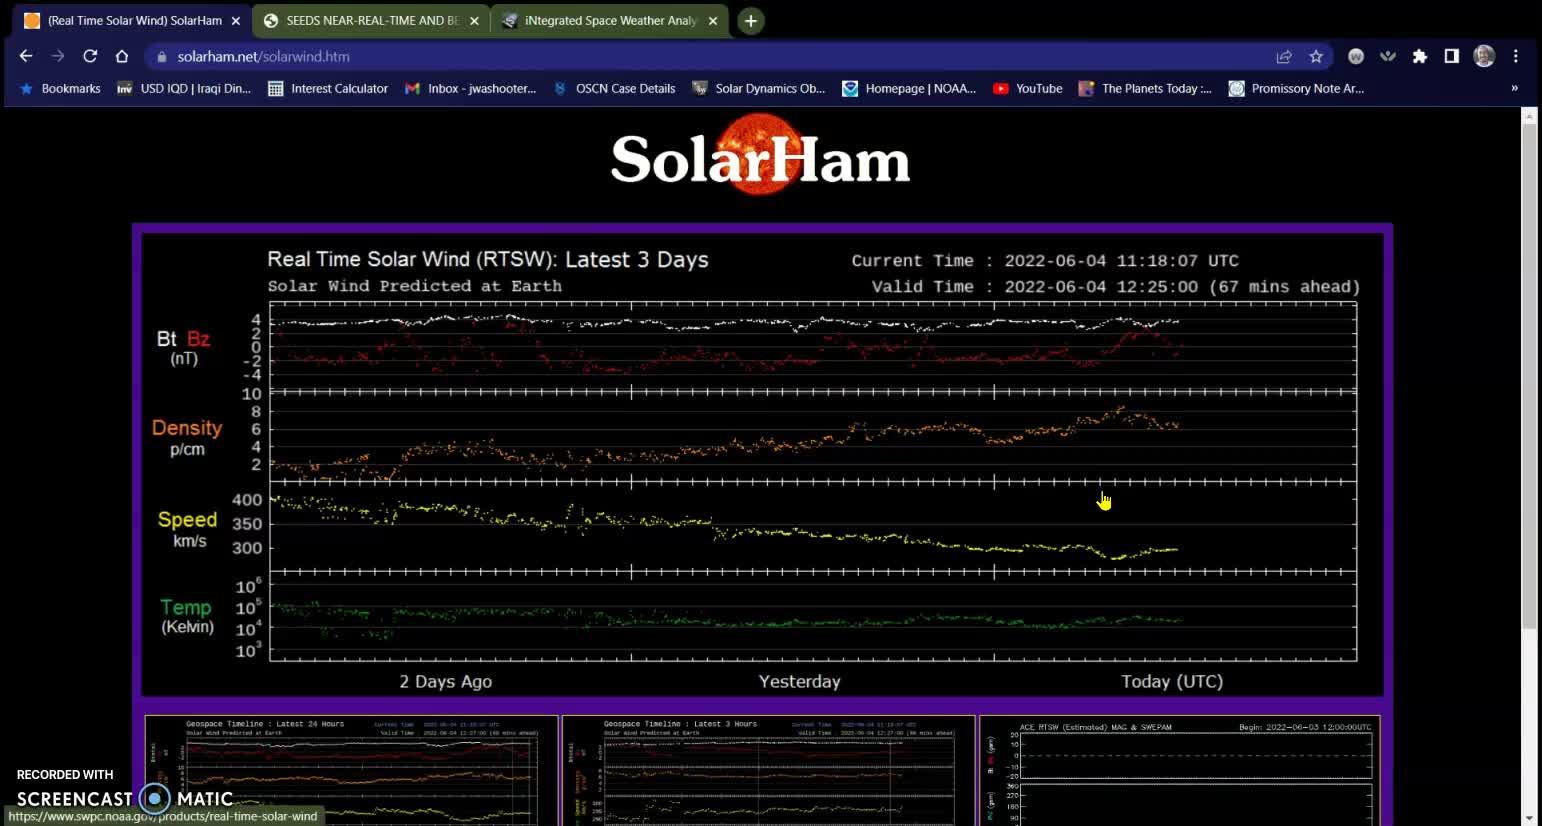Screen dimensions: 1542x826
Task: Open Chrome three-dot menu
Action: [1516, 57]
